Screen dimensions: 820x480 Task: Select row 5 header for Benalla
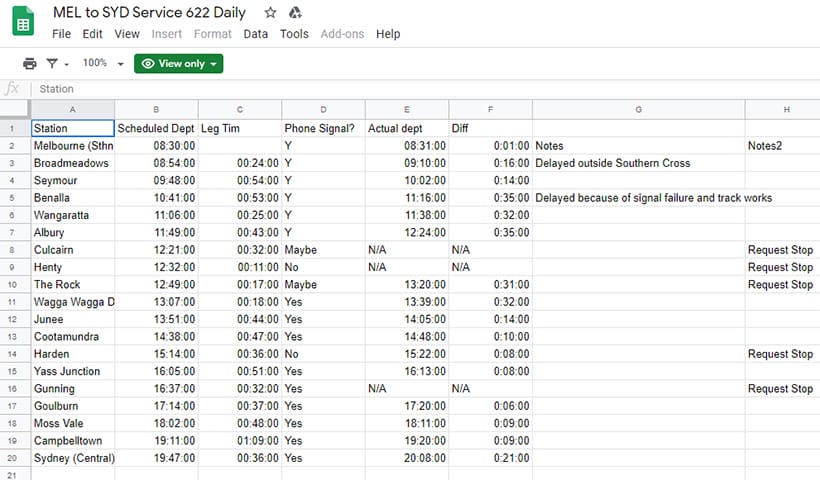[12, 198]
